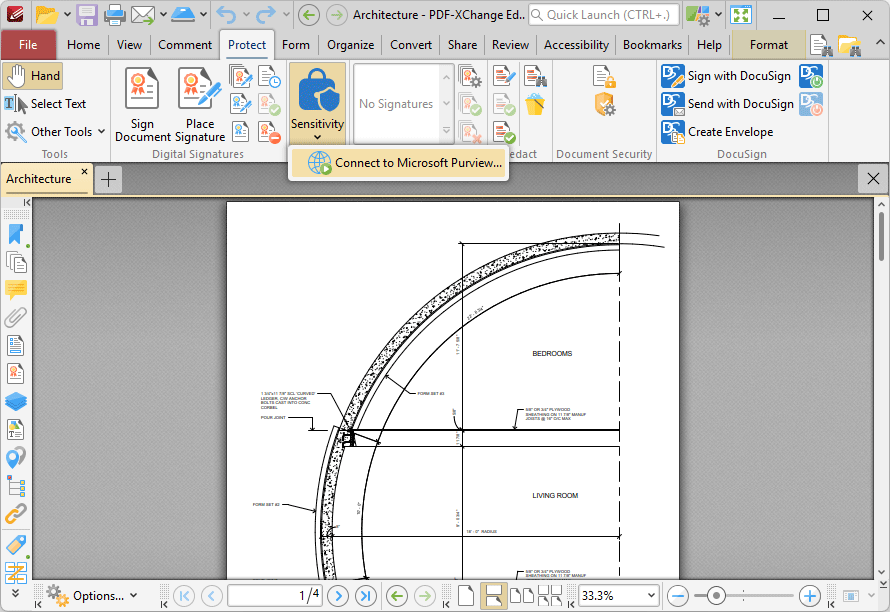Open the Layers pane from the sidebar
This screenshot has height=612, width=890.
click(x=16, y=401)
